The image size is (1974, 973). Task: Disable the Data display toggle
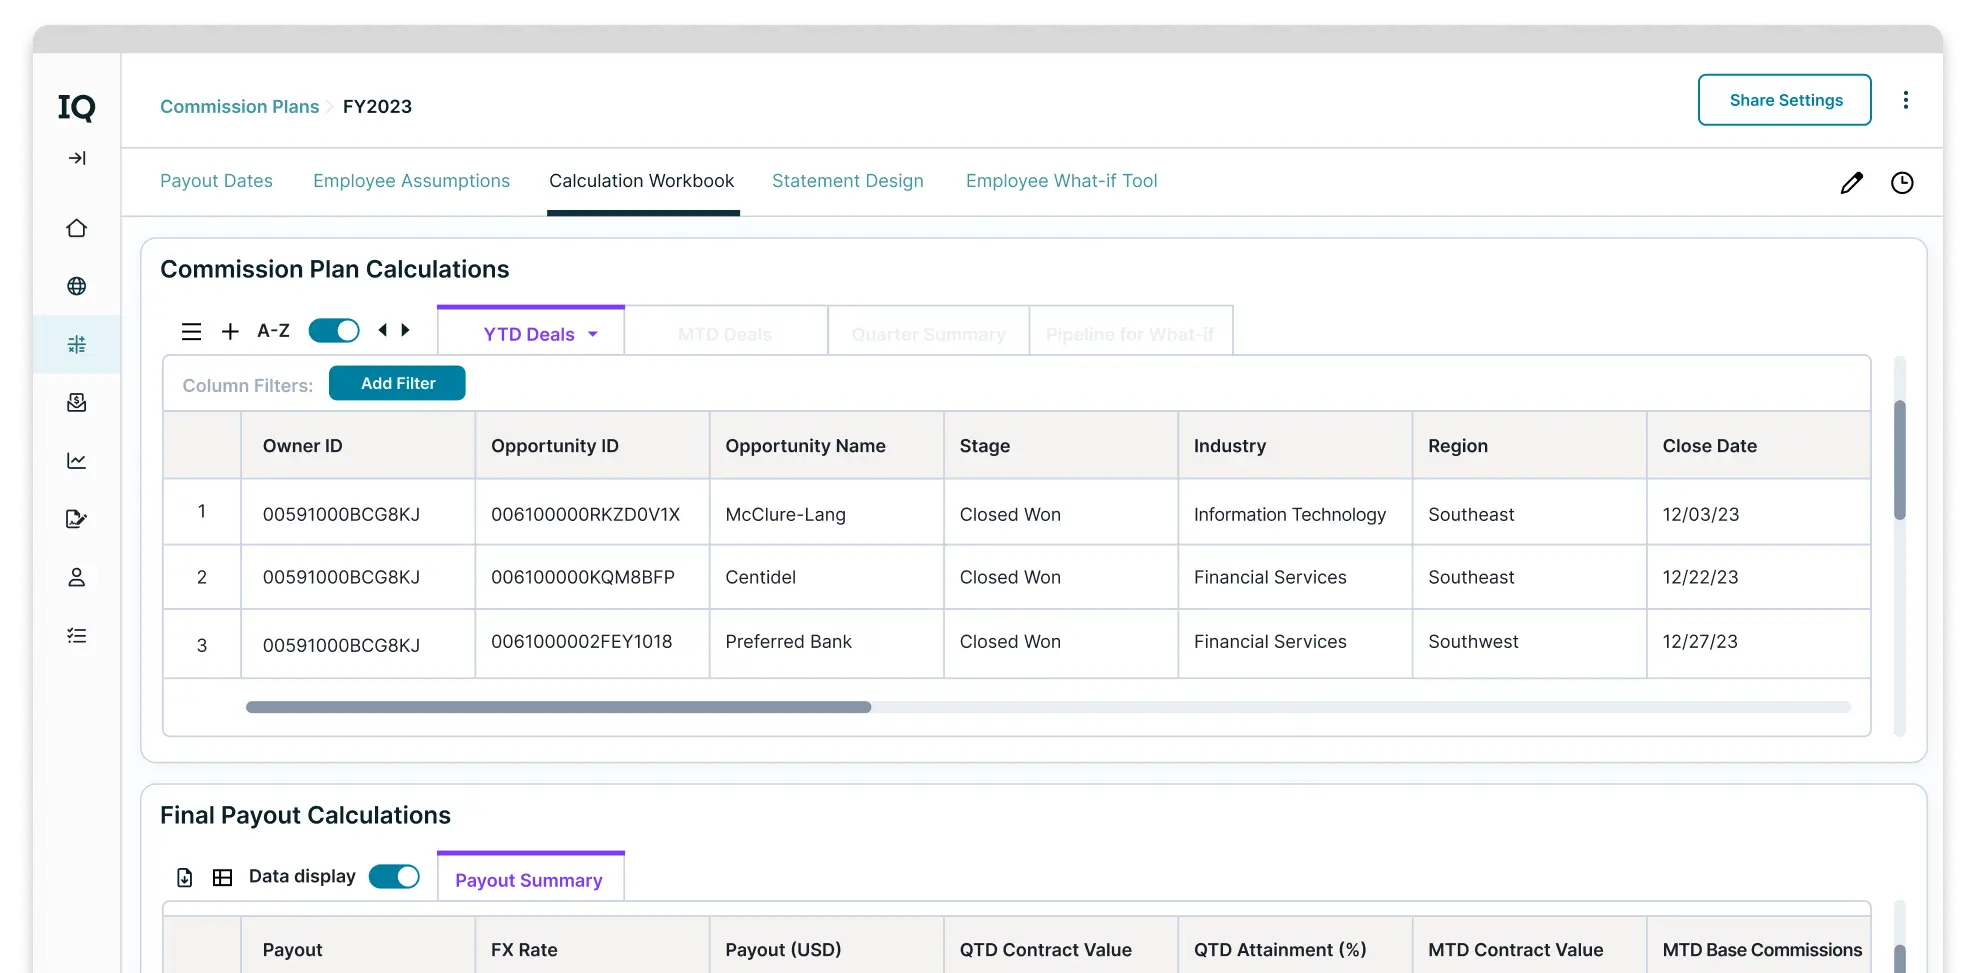pos(395,876)
